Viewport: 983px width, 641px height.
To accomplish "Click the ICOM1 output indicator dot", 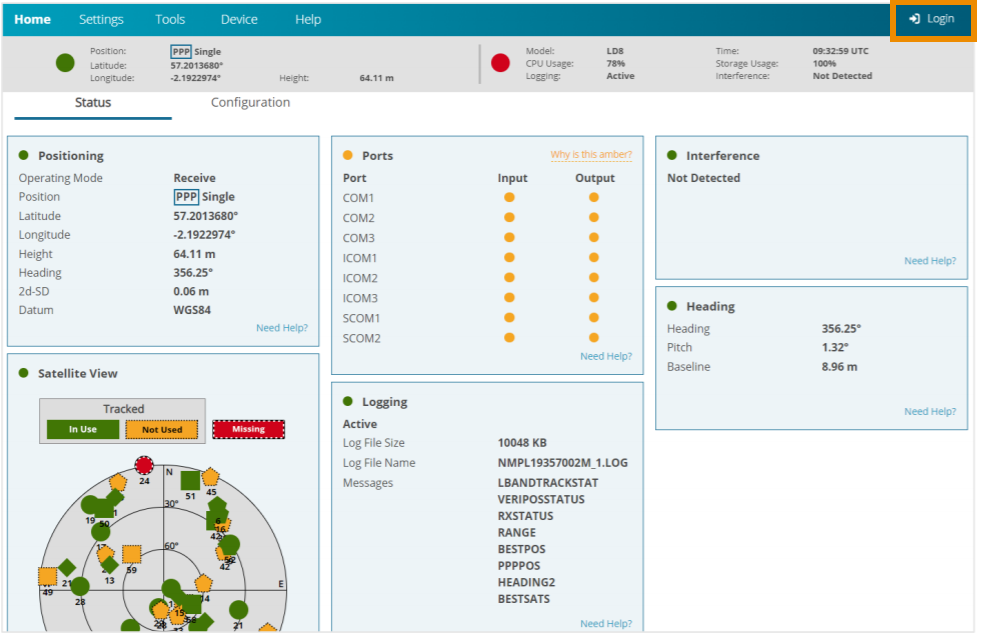I will point(594,257).
